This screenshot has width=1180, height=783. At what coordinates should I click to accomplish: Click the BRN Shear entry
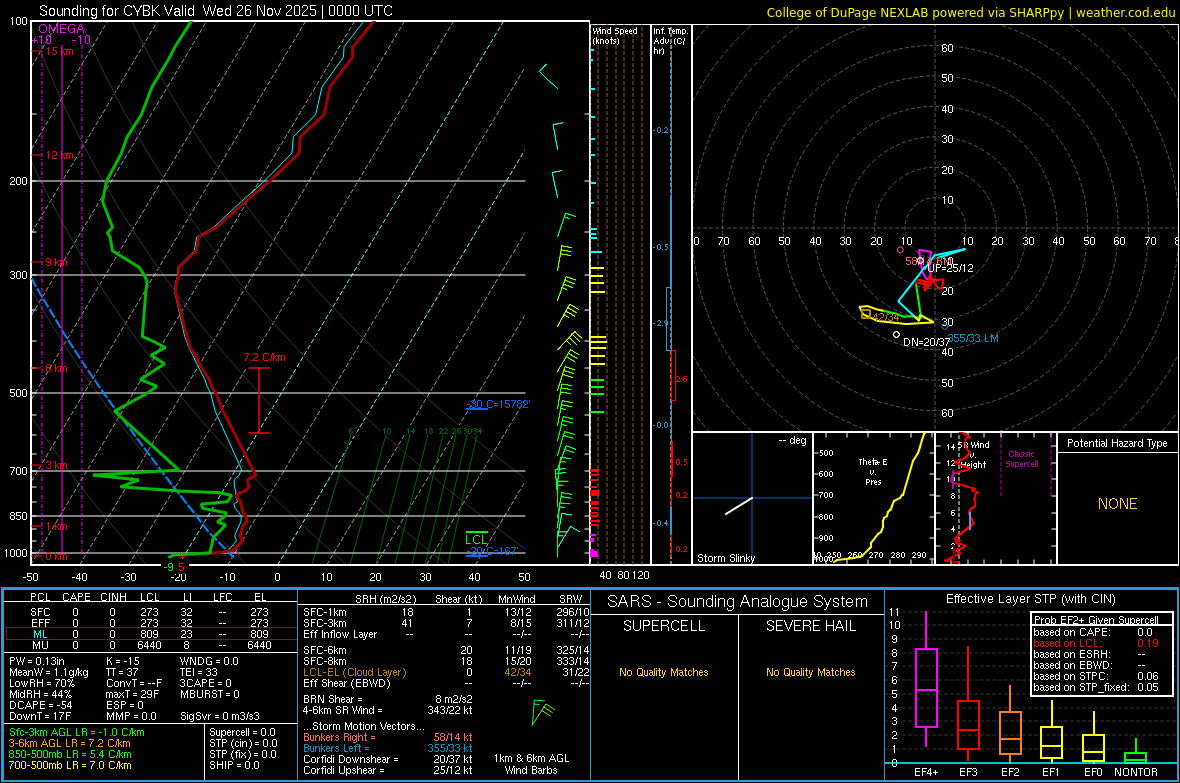(x=388, y=699)
